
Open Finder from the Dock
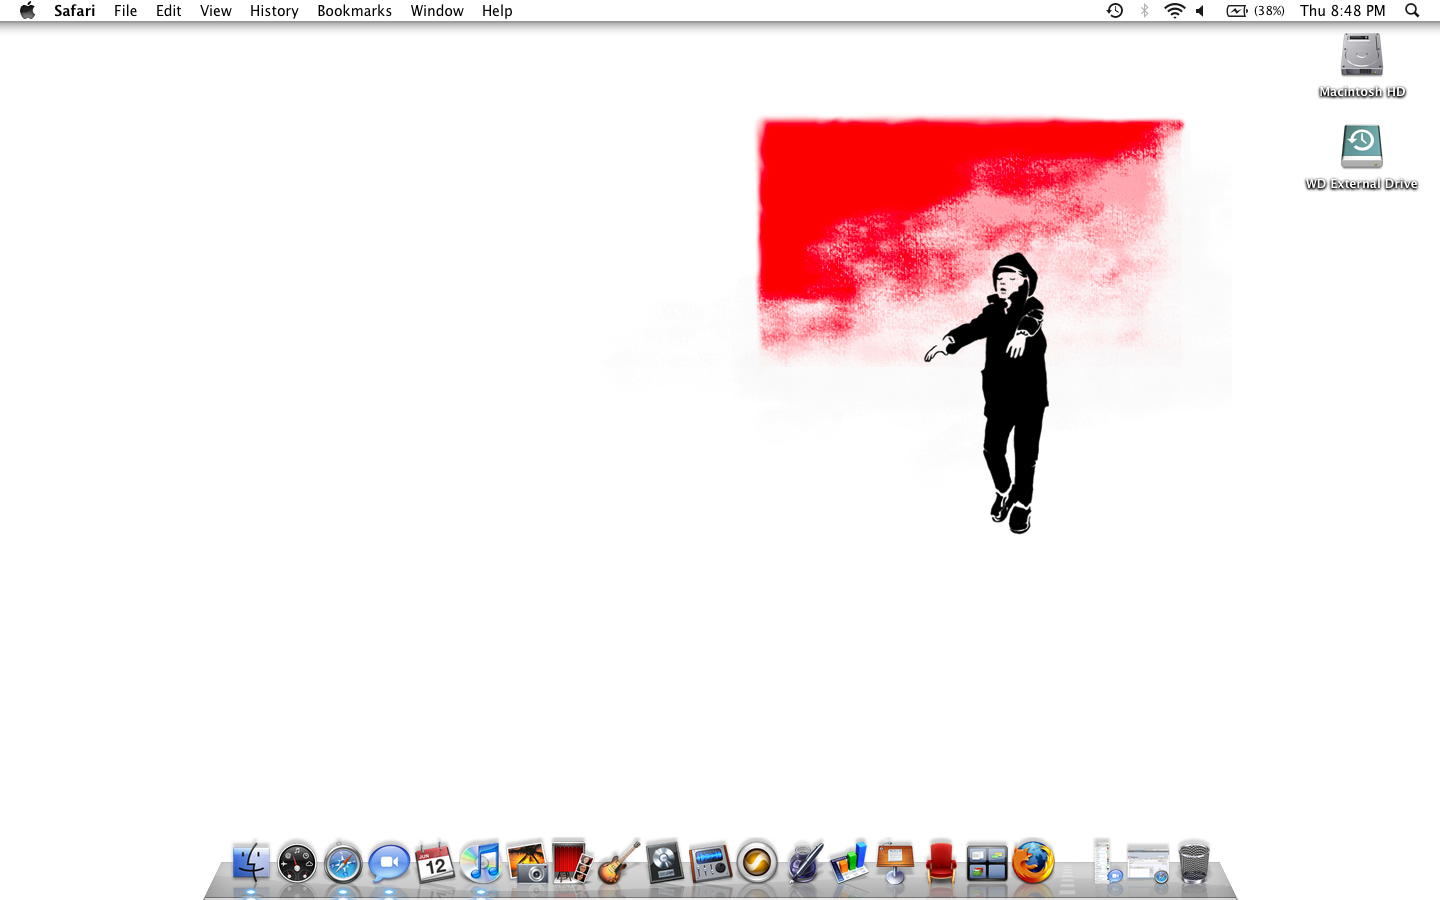pyautogui.click(x=250, y=862)
